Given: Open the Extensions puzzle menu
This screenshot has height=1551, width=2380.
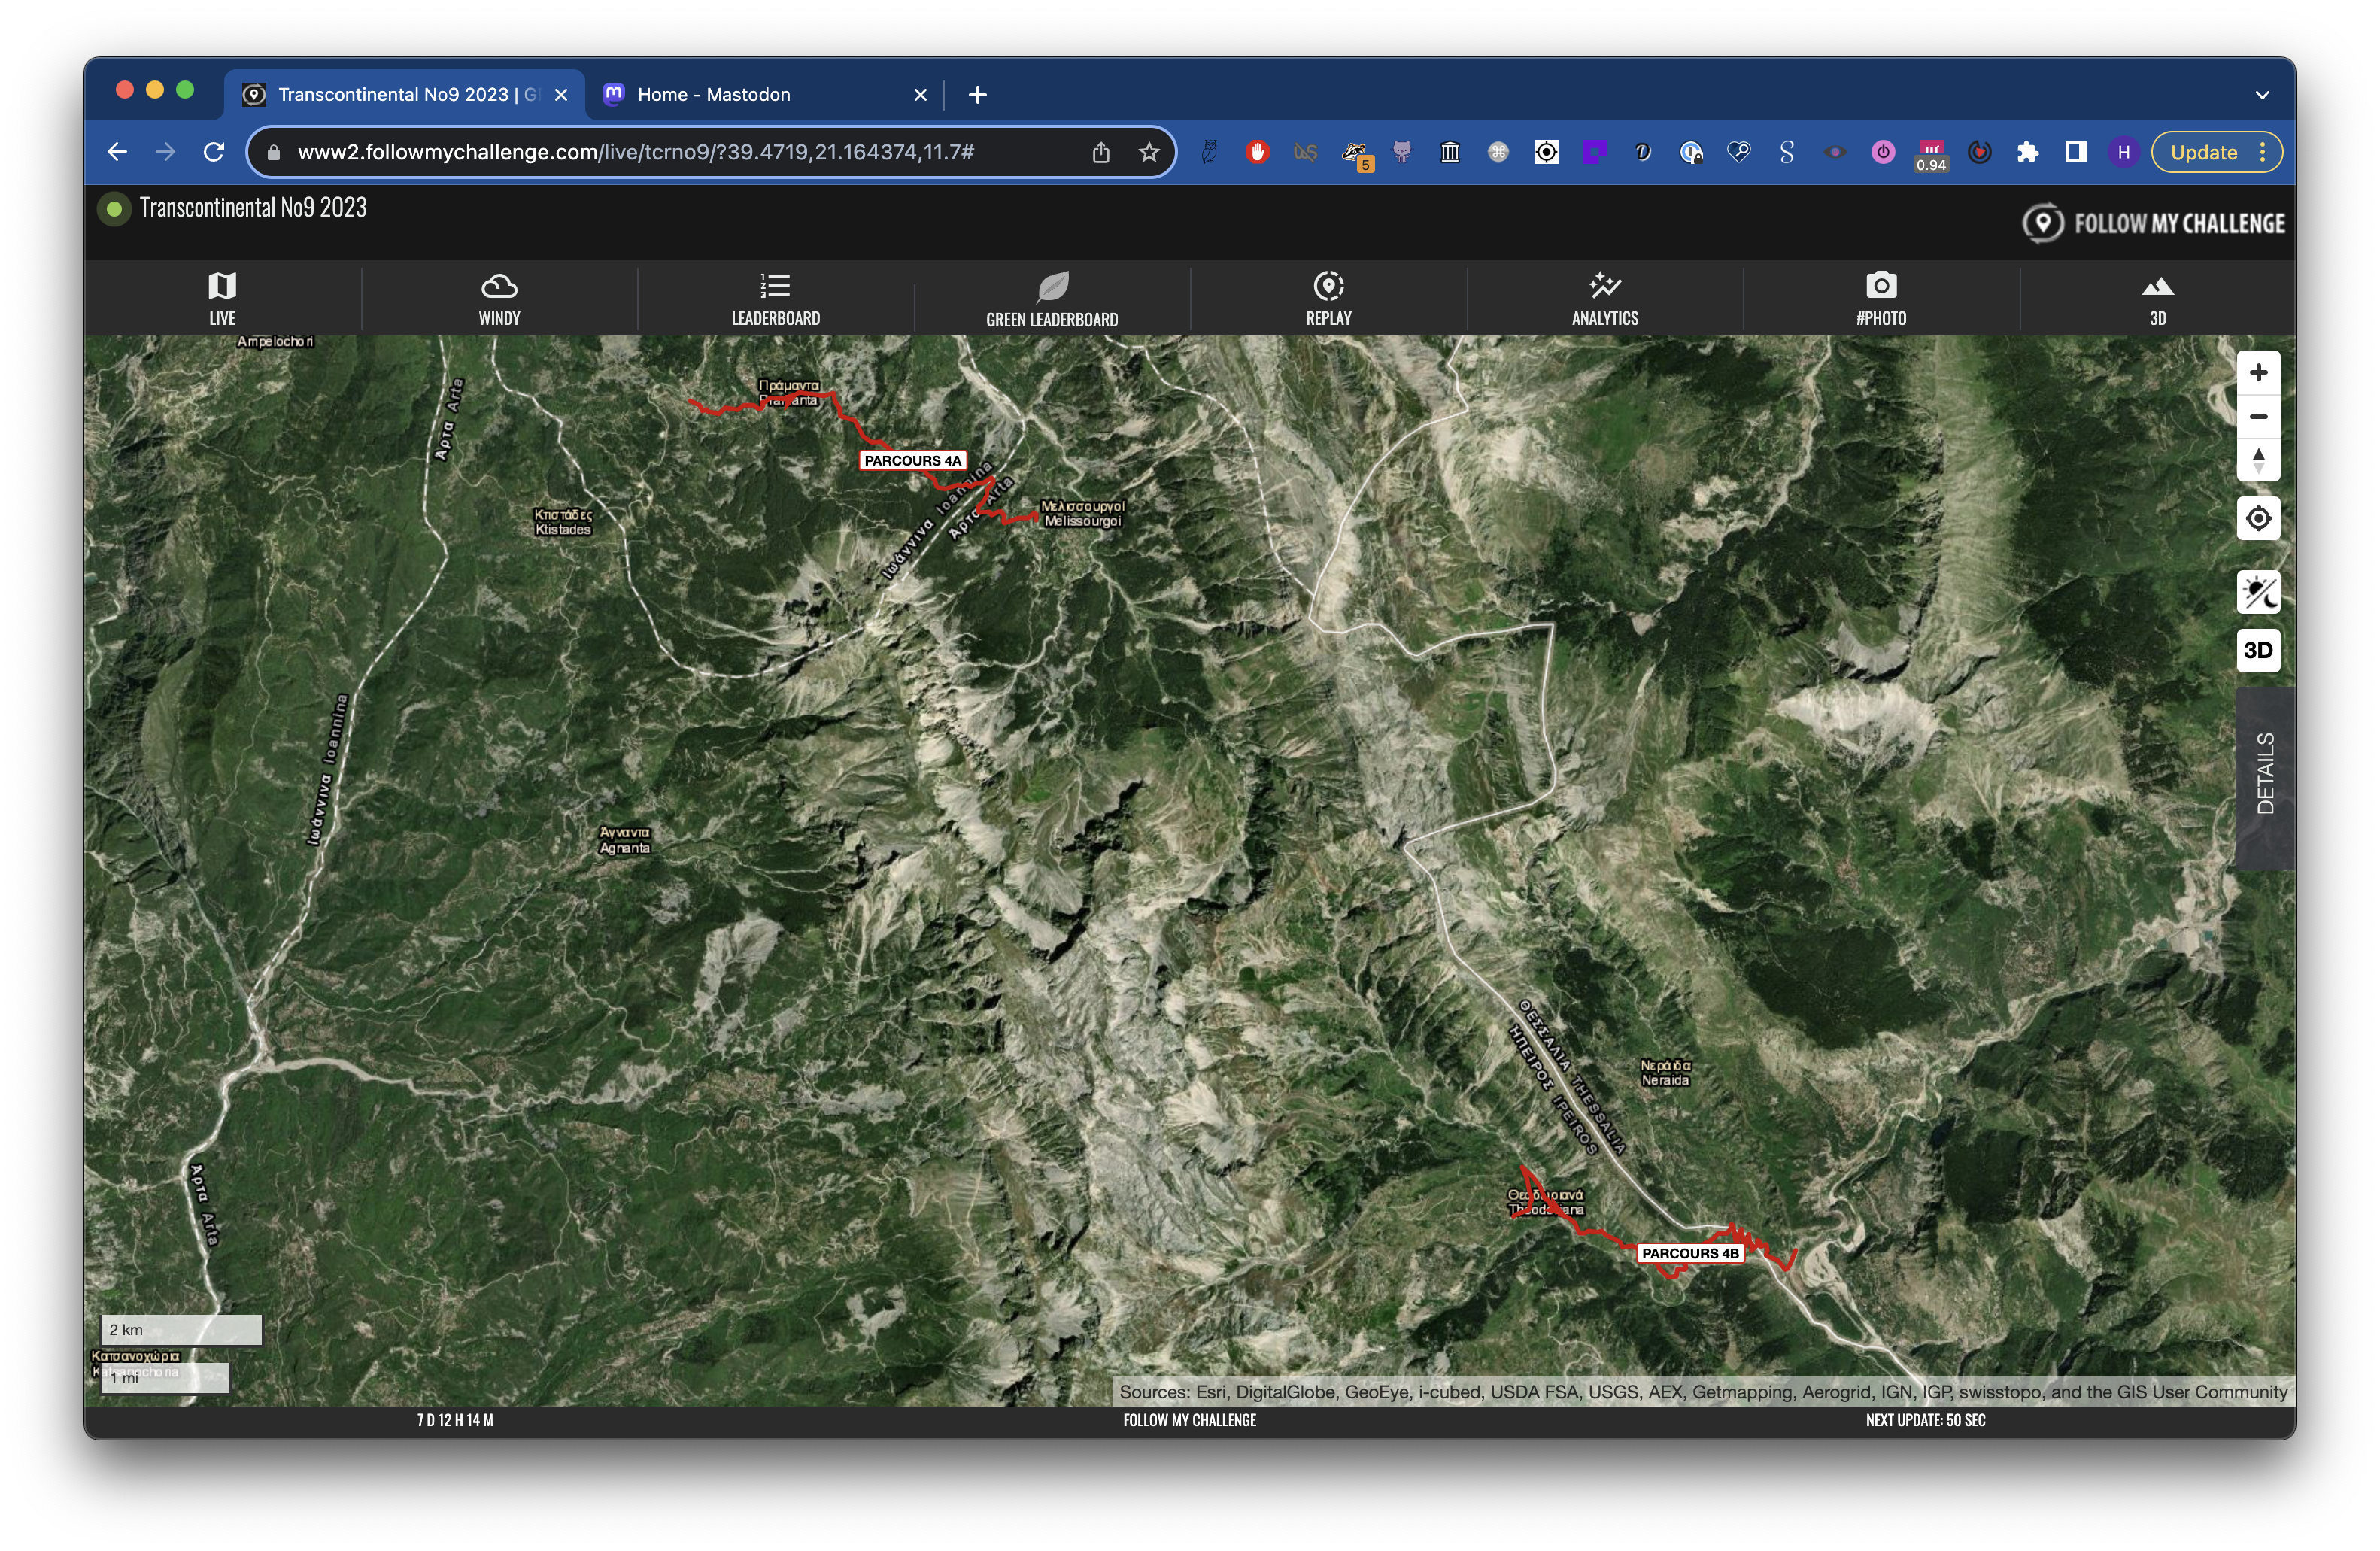Looking at the screenshot, I should [2027, 152].
